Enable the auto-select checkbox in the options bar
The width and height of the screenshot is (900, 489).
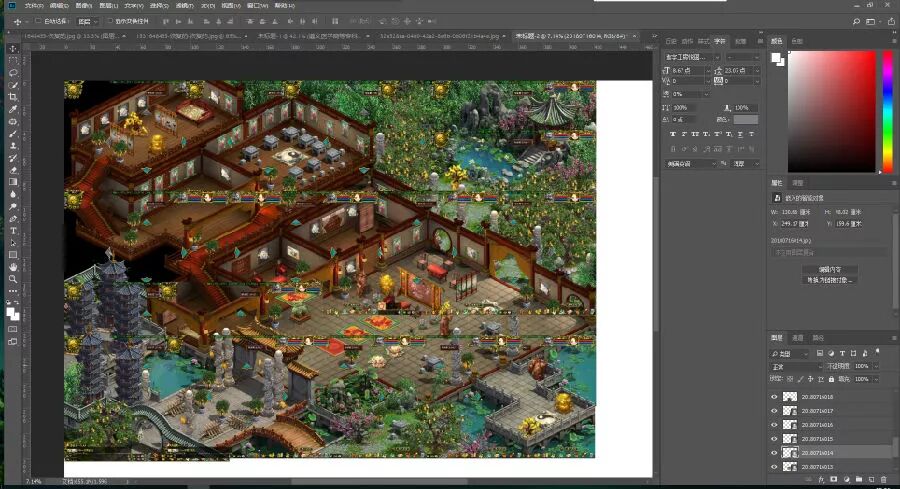38,21
